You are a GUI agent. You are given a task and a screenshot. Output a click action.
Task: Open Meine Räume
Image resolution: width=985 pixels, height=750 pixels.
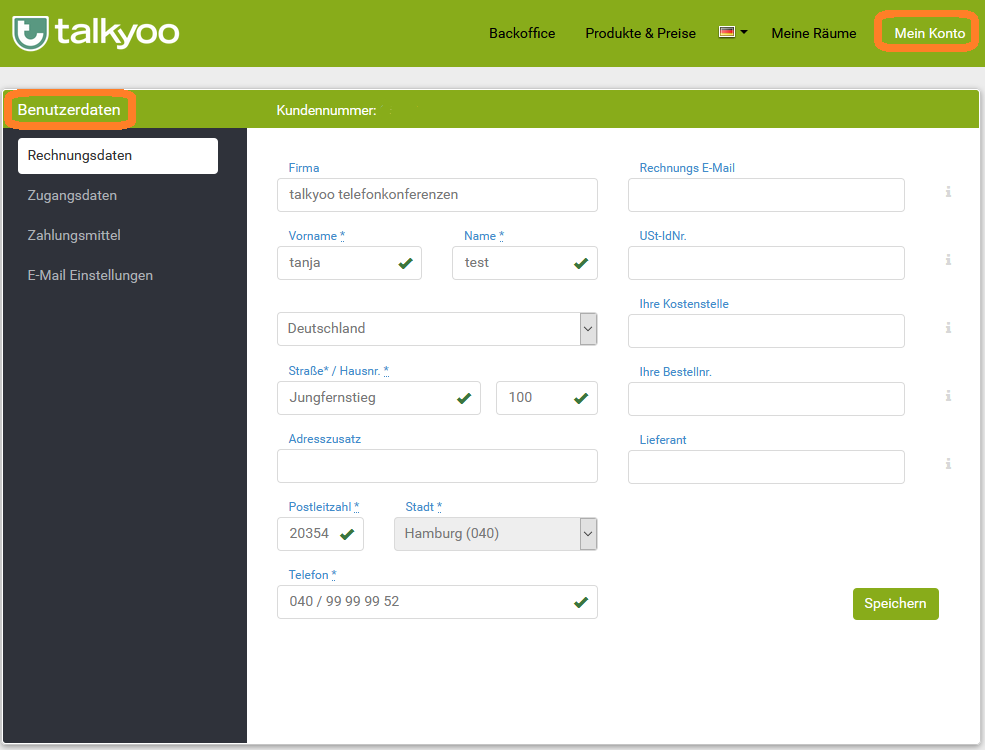(814, 33)
